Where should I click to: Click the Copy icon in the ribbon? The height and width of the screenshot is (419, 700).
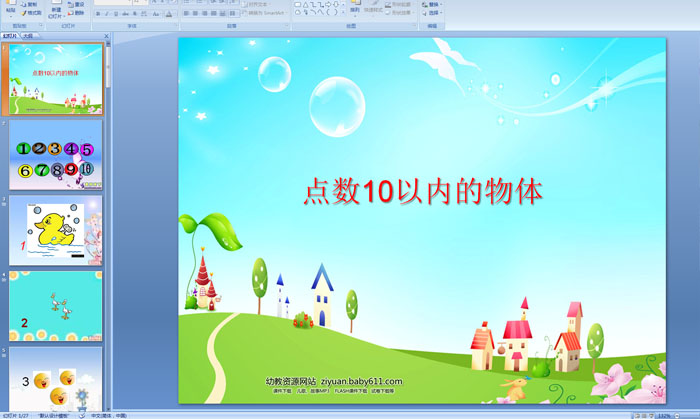31,4
